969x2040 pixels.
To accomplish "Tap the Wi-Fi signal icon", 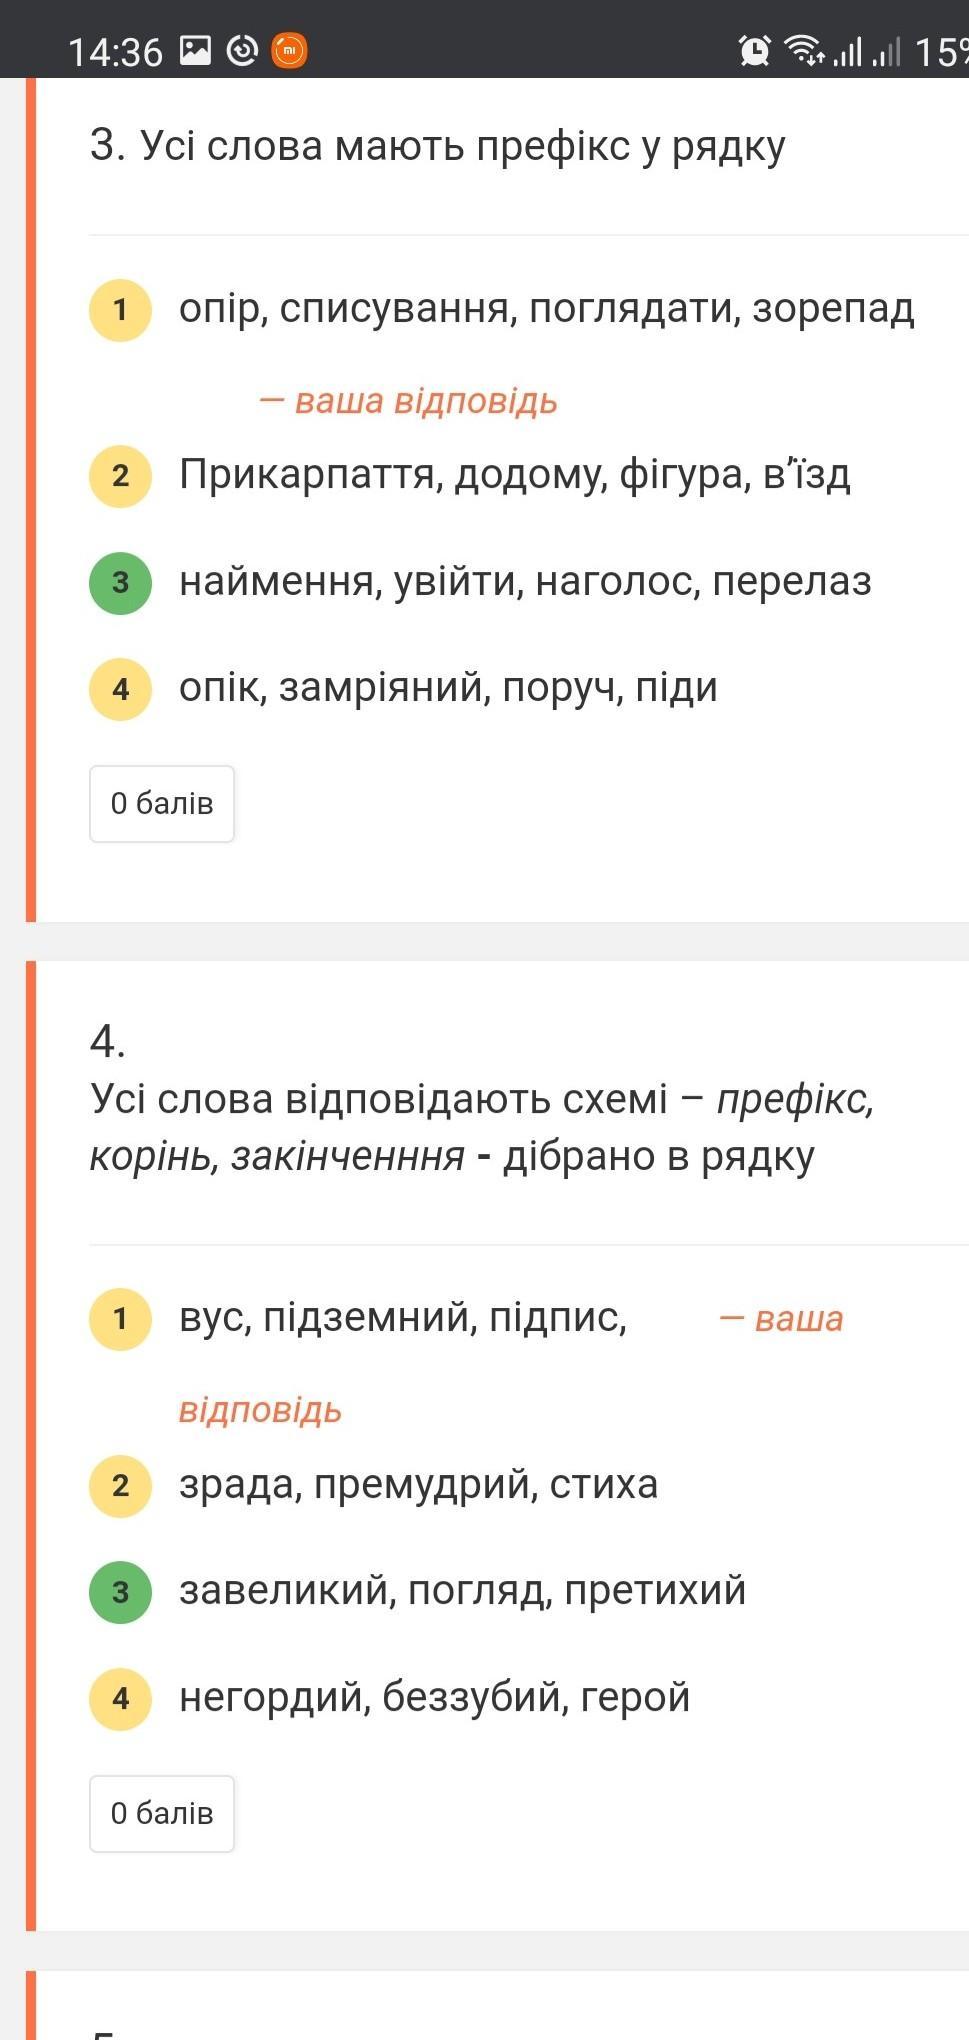I will click(x=803, y=50).
